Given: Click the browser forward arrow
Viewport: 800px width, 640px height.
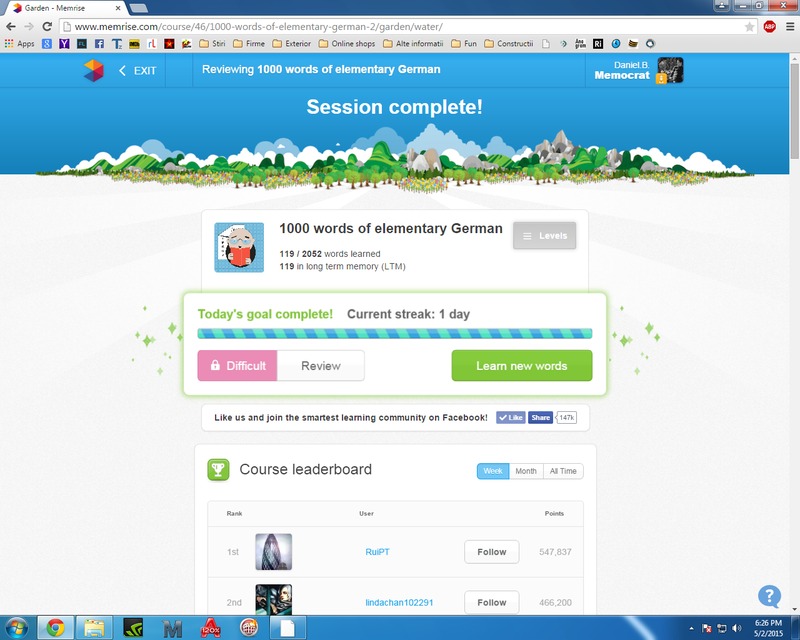Looking at the screenshot, I should click(29, 27).
